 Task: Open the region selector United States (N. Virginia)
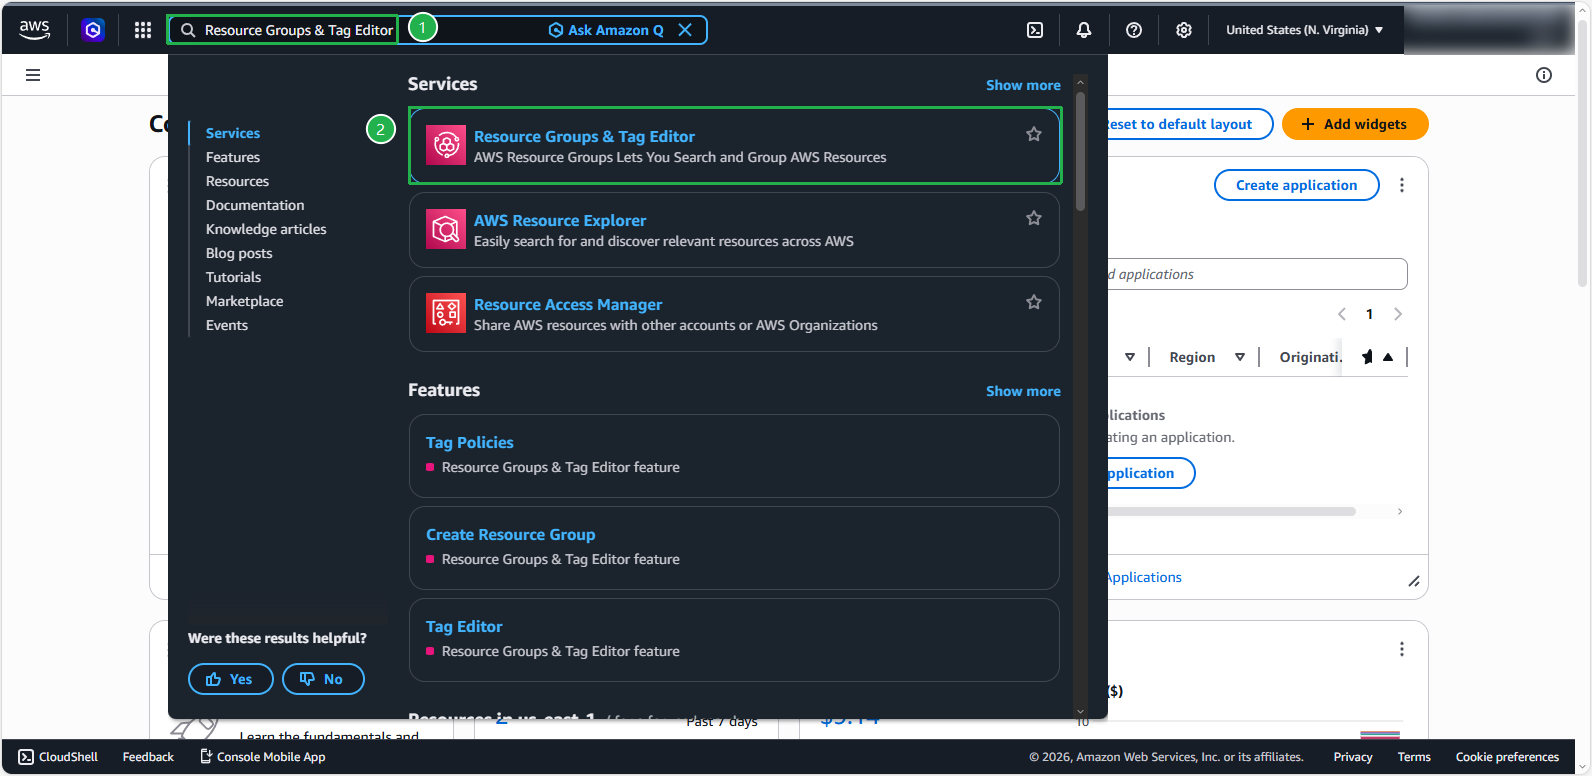pos(1305,30)
